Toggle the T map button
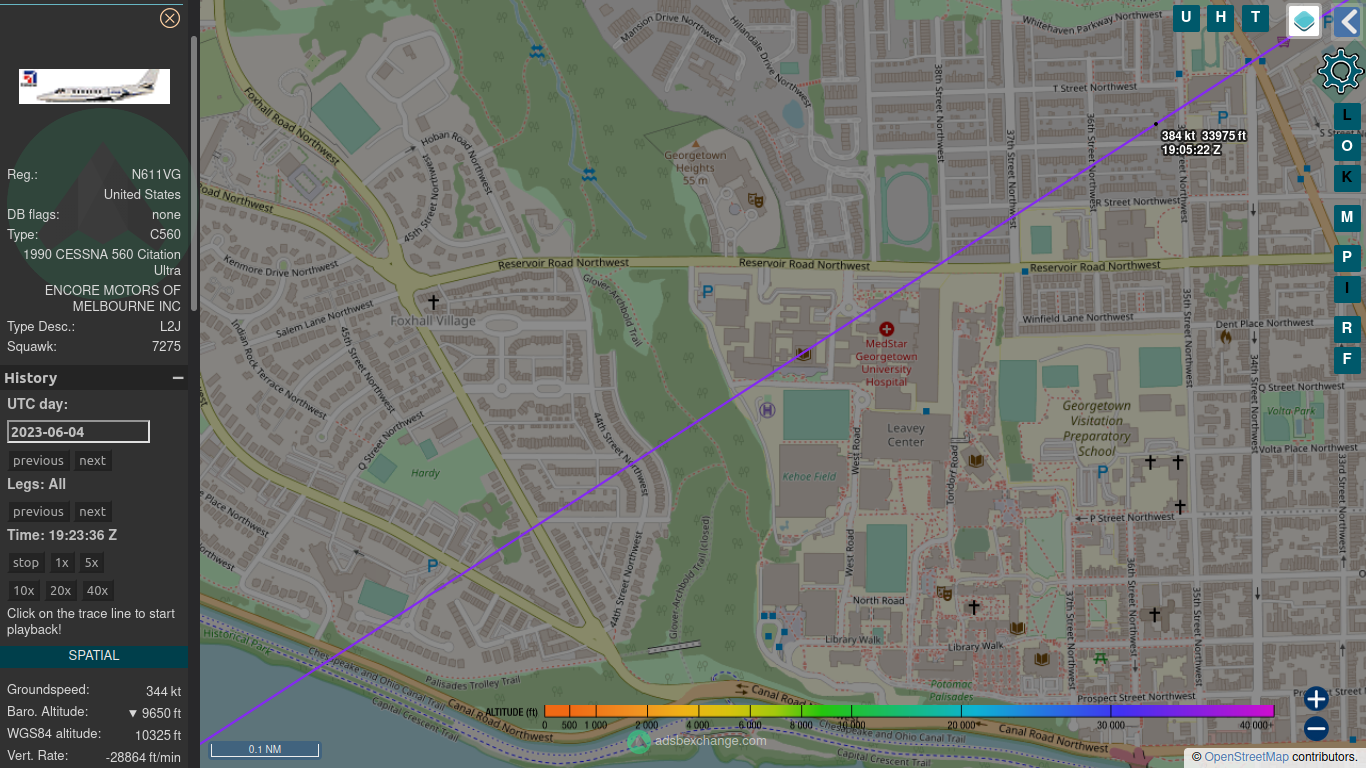Viewport: 1366px width, 768px height. [1255, 17]
